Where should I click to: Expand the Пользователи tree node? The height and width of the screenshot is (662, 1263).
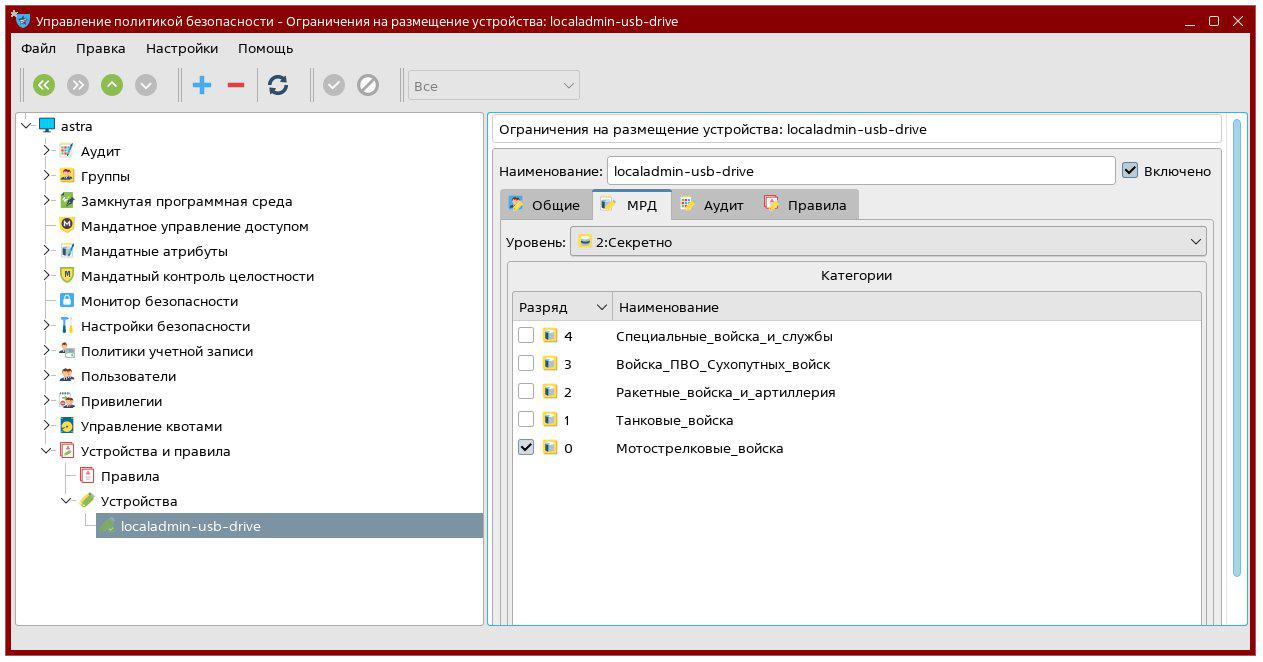click(46, 376)
